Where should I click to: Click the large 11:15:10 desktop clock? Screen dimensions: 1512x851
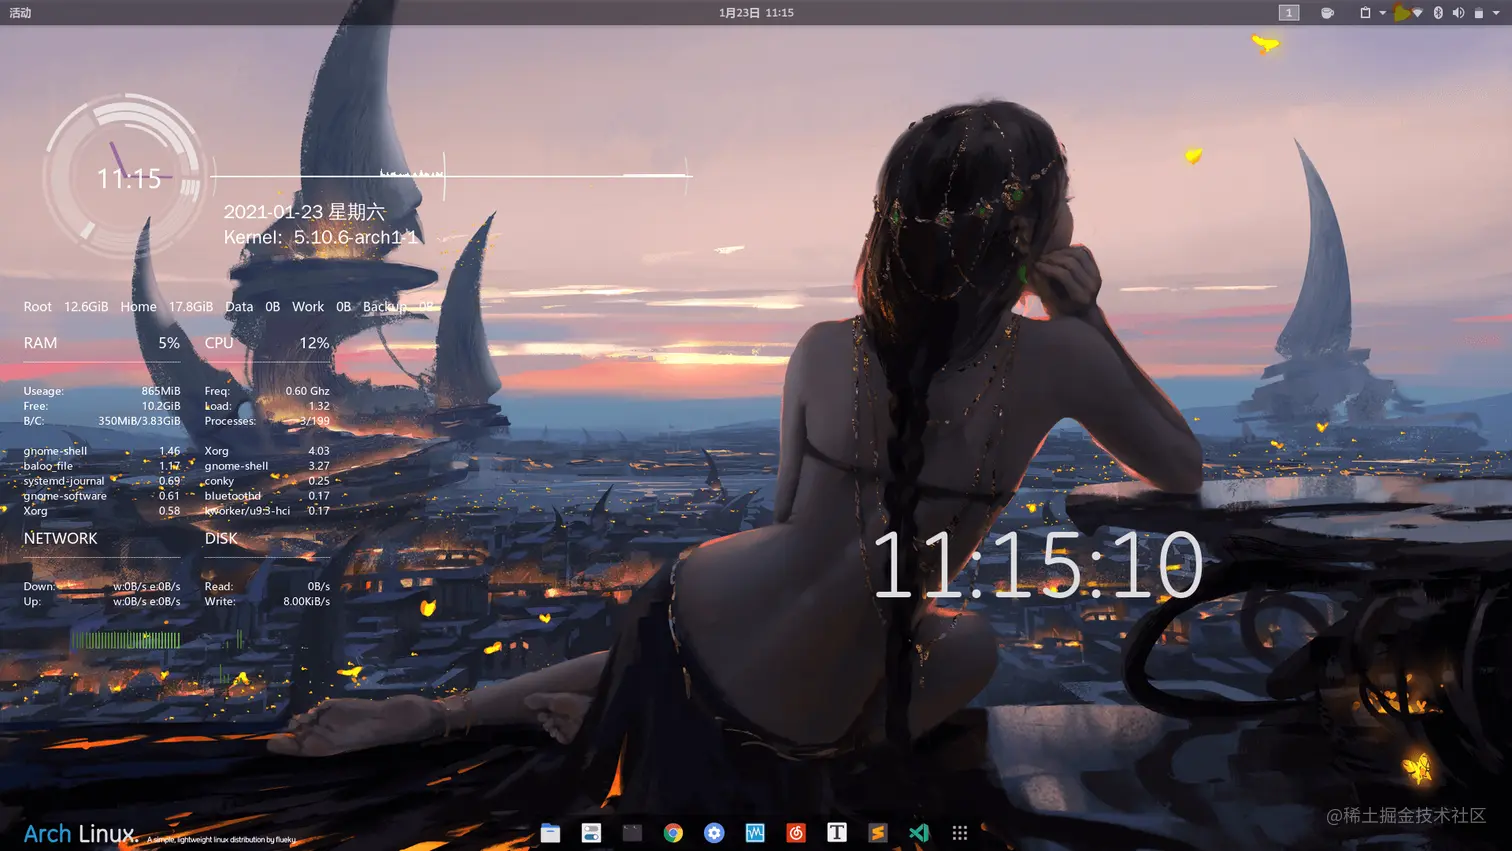click(1037, 566)
